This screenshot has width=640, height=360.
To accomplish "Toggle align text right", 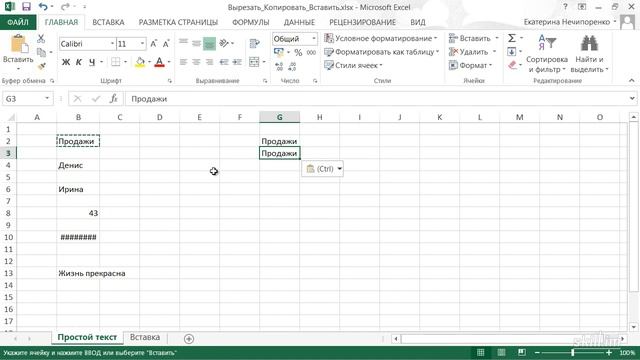I will pyautogui.click(x=209, y=62).
